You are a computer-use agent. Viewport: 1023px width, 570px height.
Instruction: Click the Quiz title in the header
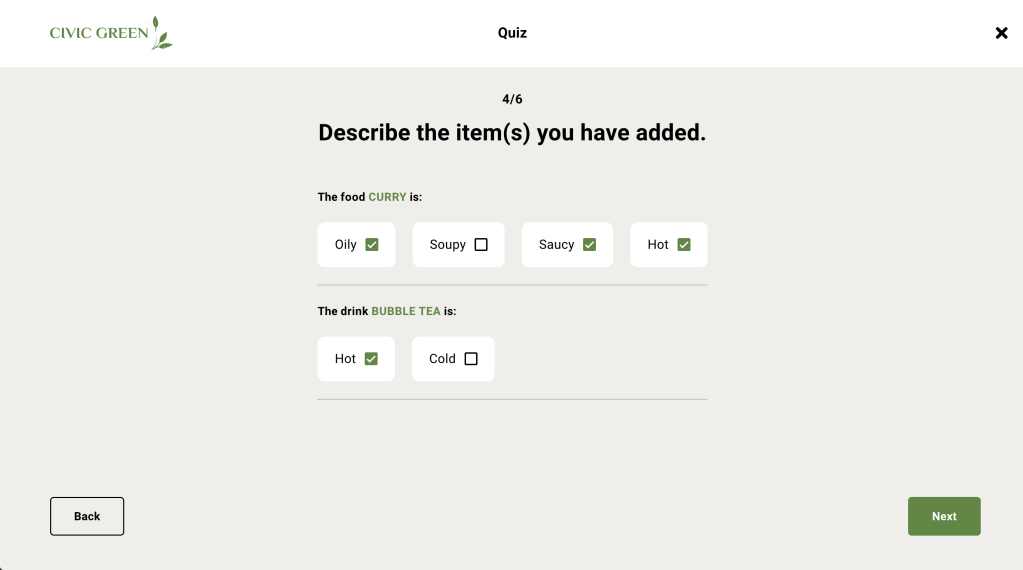point(512,33)
